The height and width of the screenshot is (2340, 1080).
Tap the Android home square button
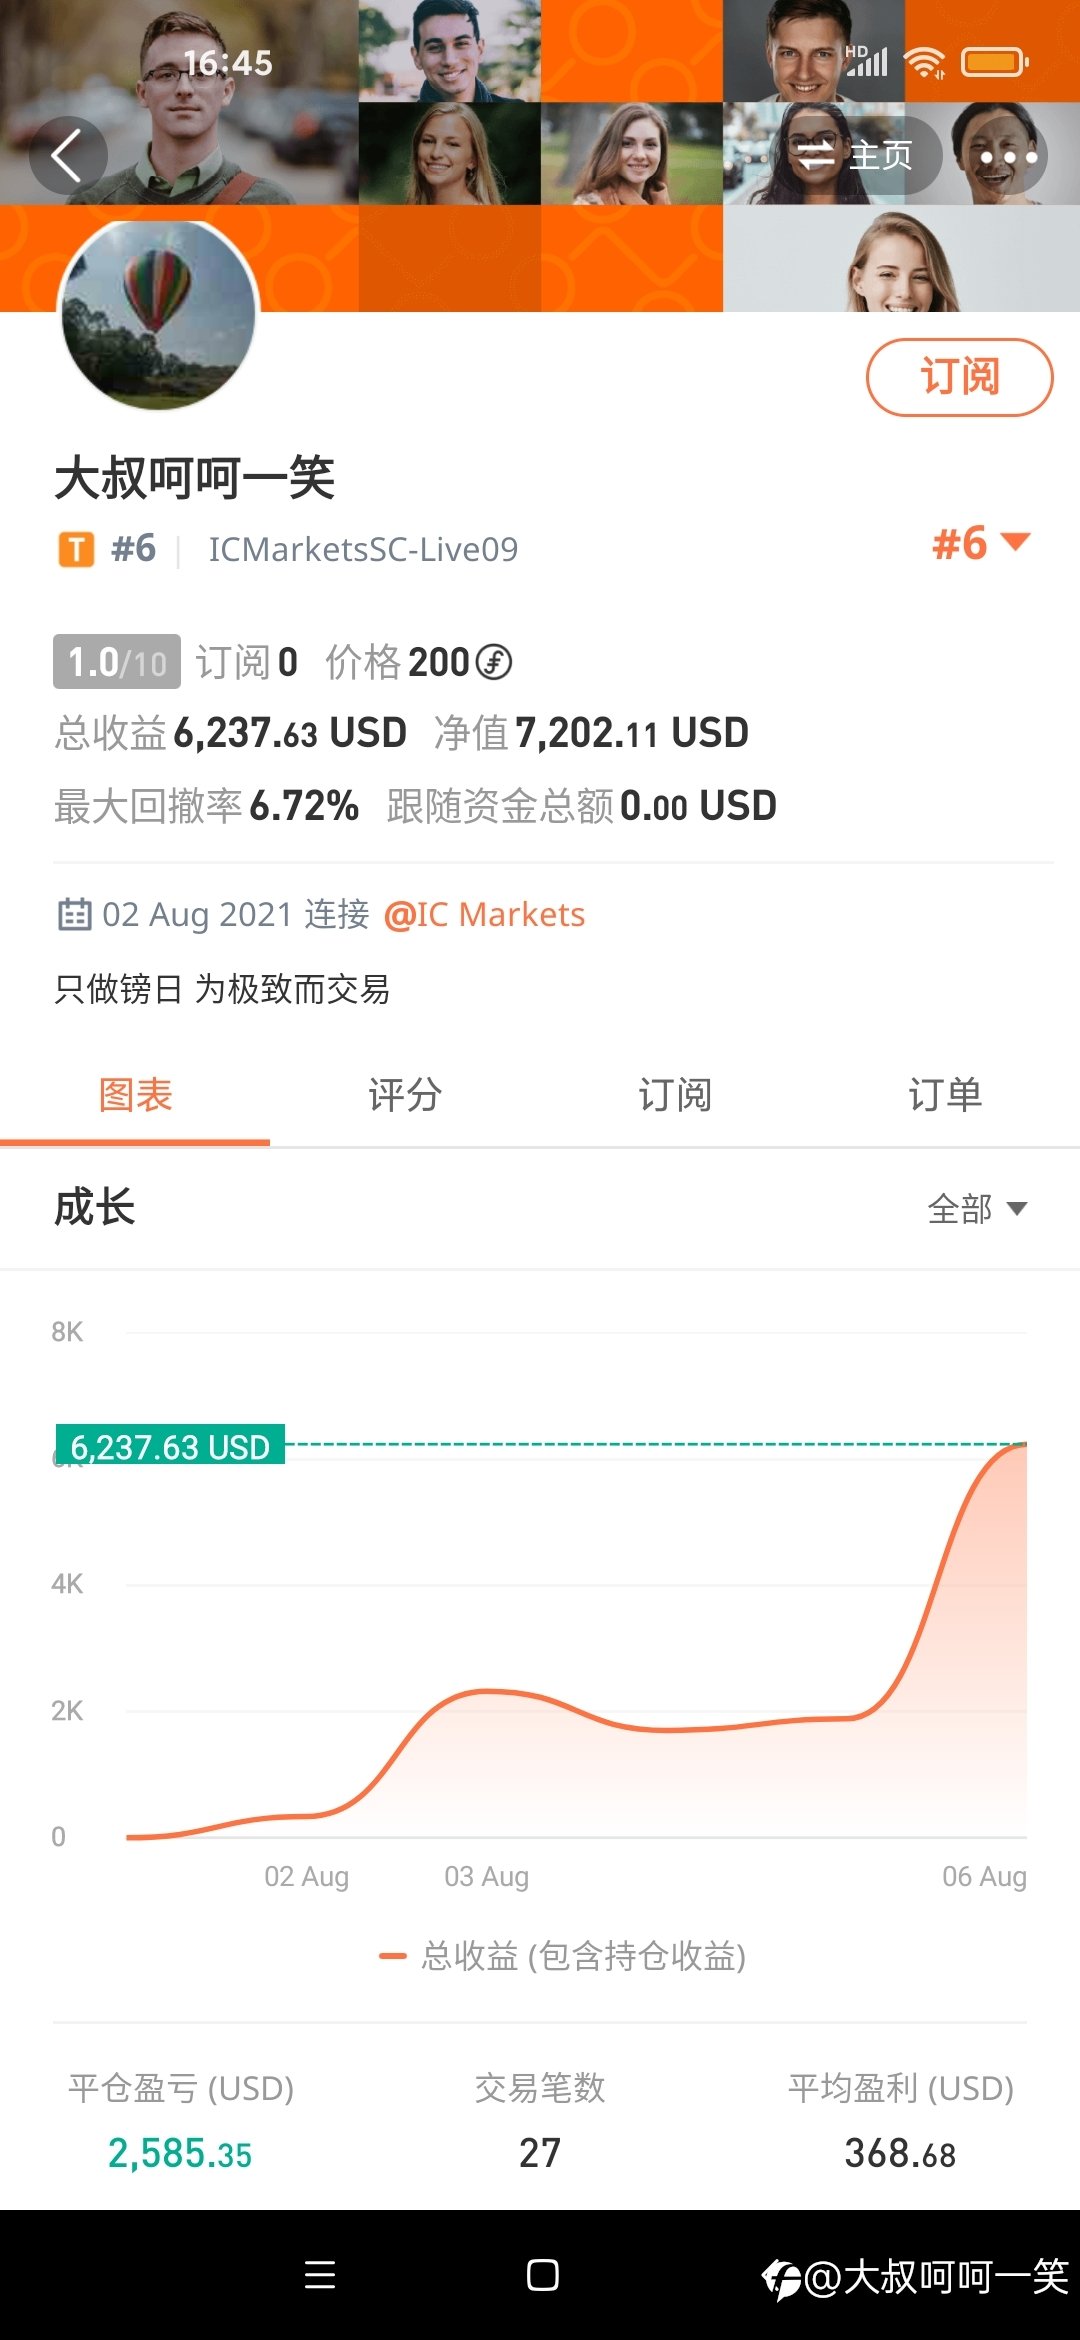tap(542, 2275)
